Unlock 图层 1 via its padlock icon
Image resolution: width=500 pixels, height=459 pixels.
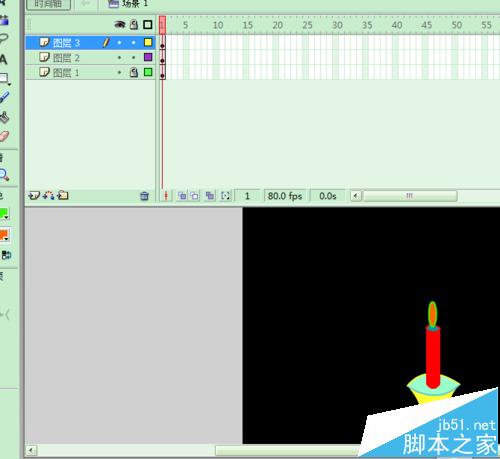tap(134, 72)
